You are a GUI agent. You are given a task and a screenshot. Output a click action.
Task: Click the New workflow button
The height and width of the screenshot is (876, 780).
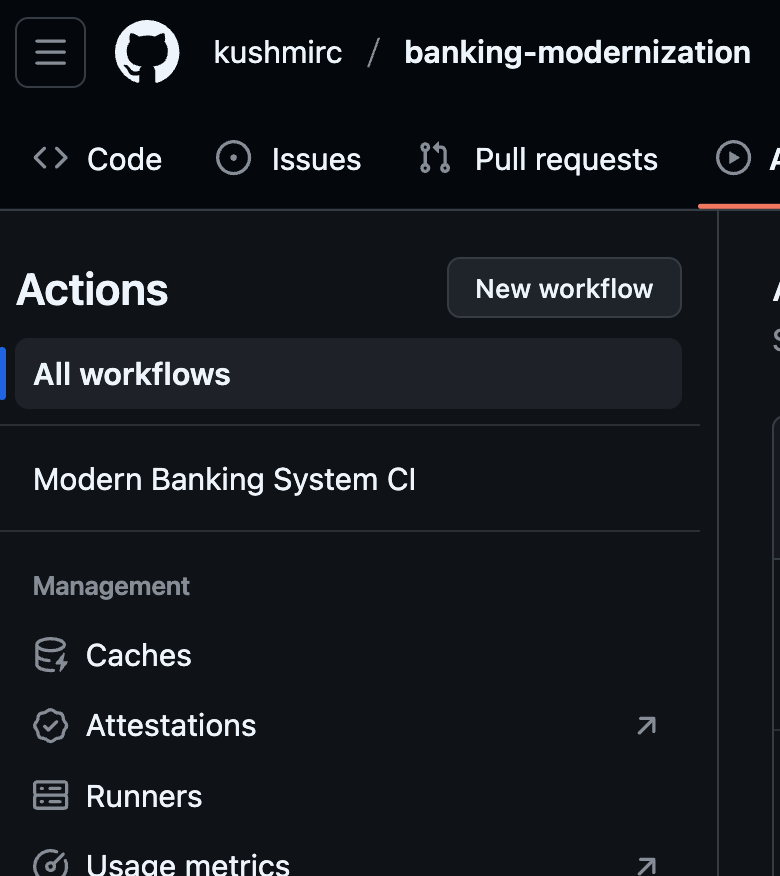[564, 288]
